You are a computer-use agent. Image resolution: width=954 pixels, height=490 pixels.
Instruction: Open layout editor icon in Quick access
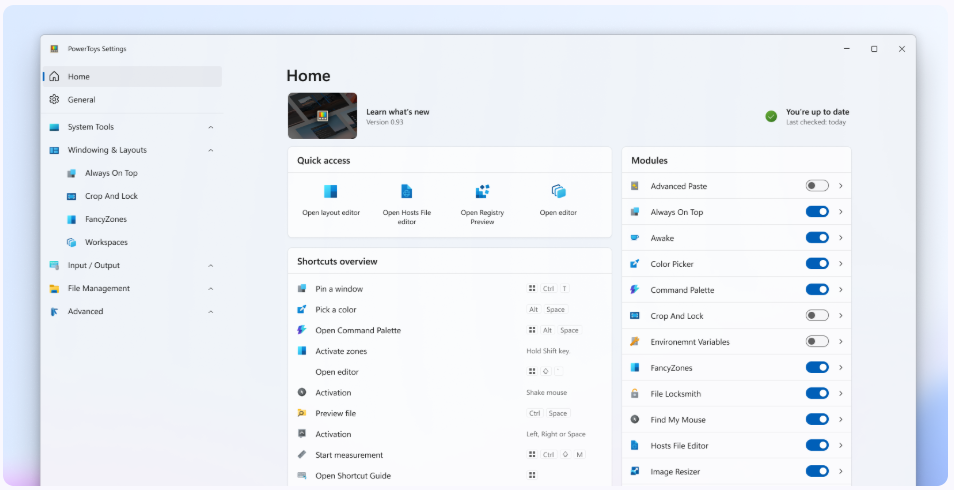(x=330, y=192)
